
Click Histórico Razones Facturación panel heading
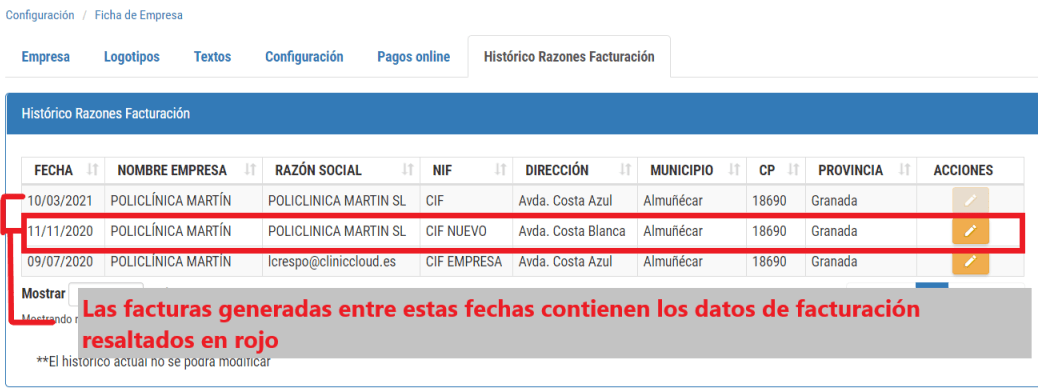[x=106, y=114]
